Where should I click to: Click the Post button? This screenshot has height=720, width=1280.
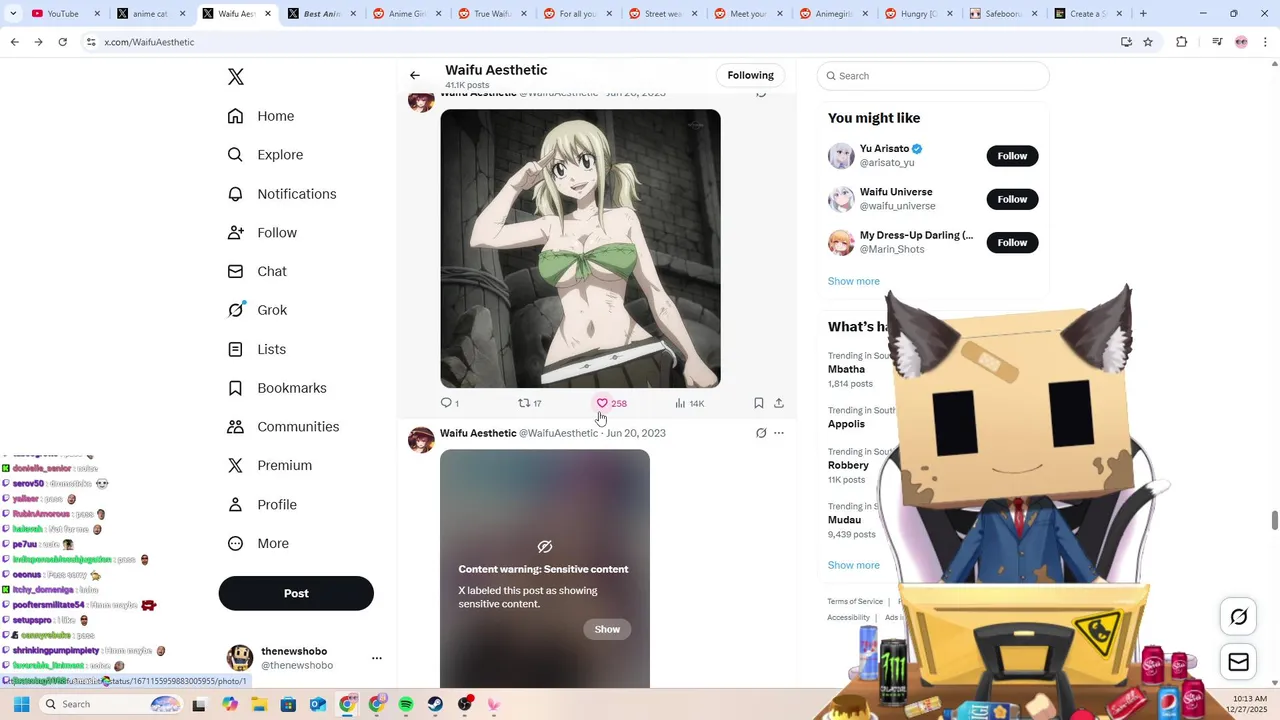[296, 593]
